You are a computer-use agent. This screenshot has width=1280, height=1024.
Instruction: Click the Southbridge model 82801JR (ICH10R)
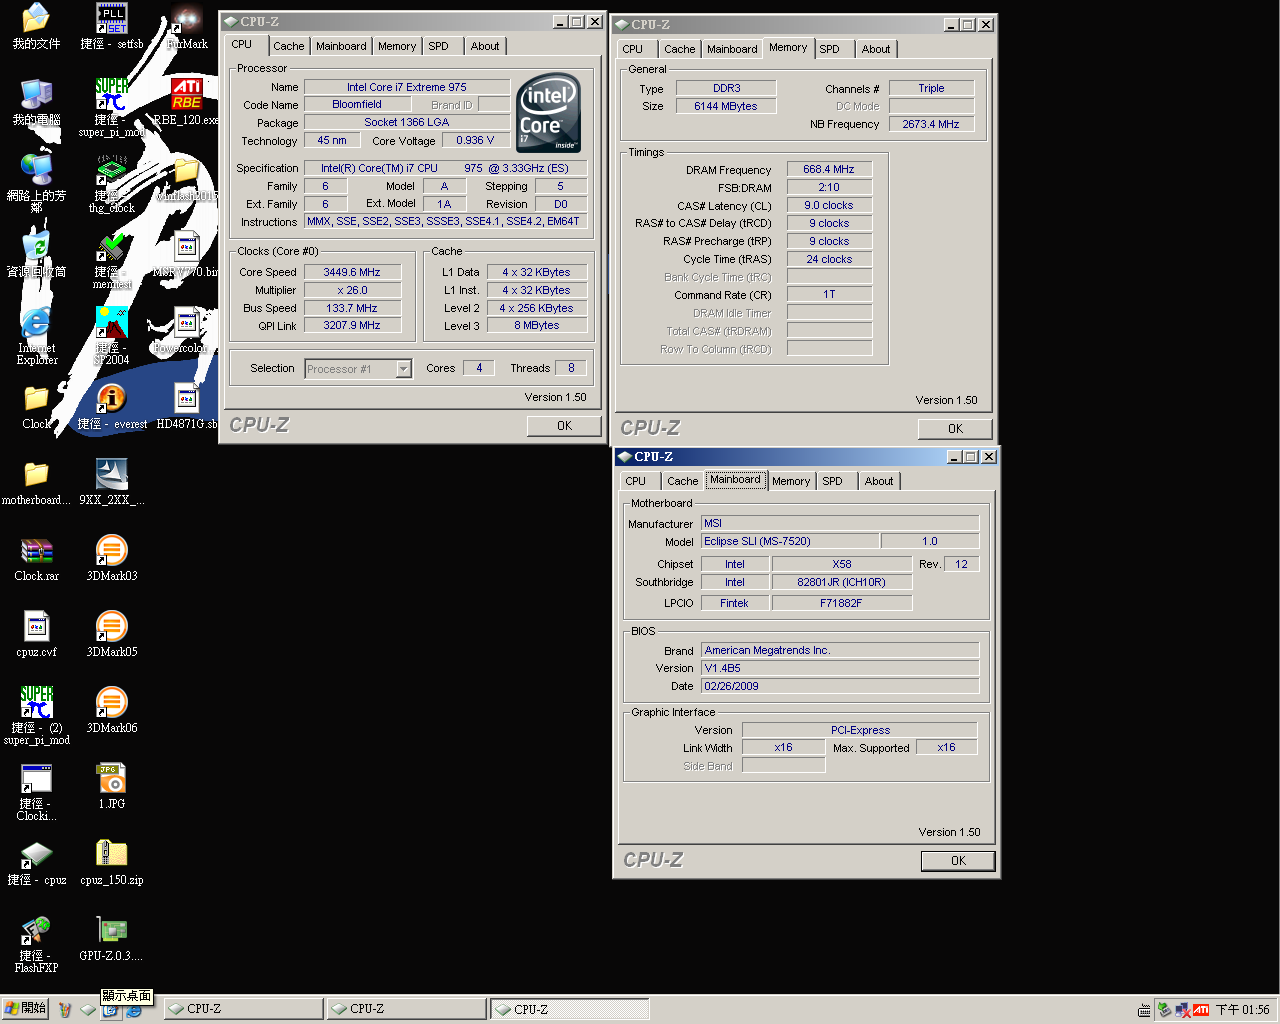tap(842, 582)
